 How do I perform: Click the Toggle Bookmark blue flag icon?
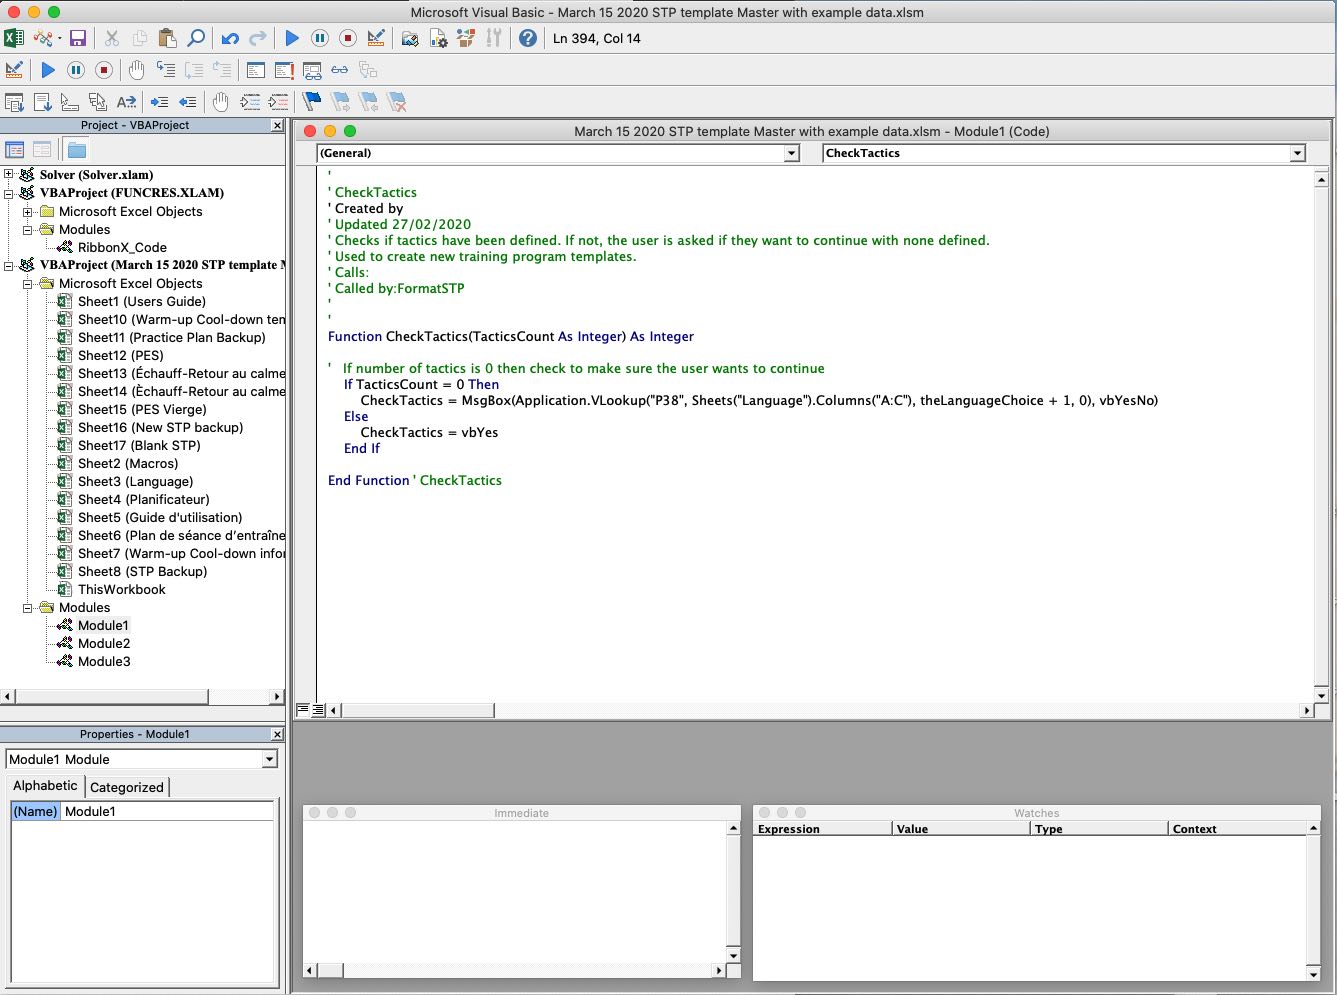pos(312,102)
